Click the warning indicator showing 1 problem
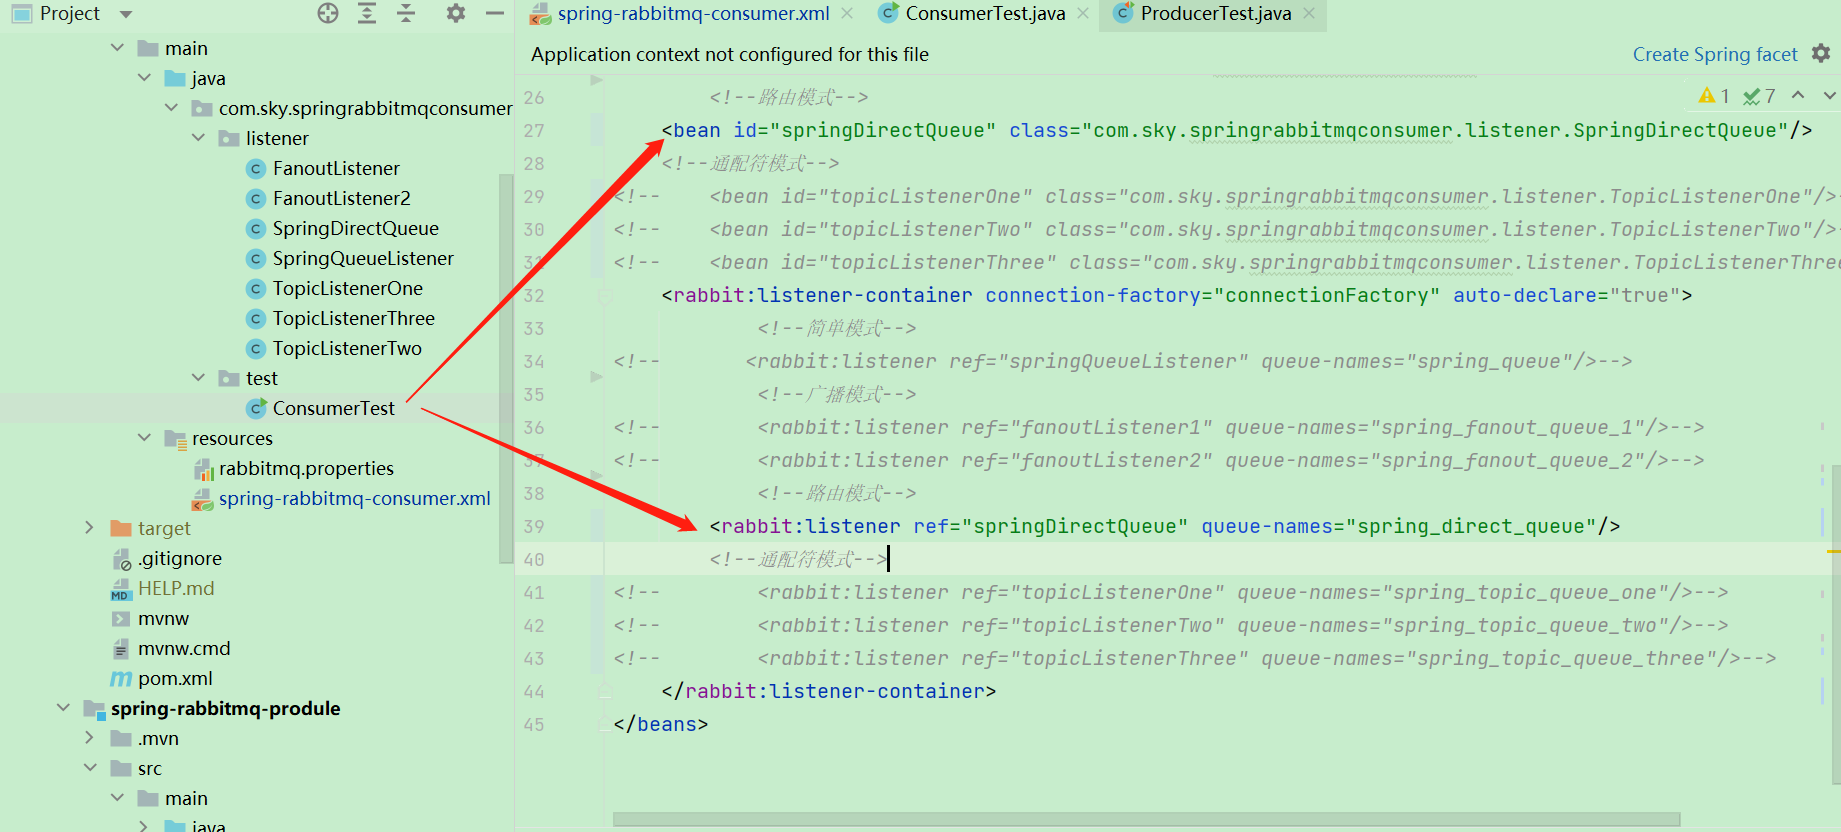The height and width of the screenshot is (832, 1841). coord(1714,95)
